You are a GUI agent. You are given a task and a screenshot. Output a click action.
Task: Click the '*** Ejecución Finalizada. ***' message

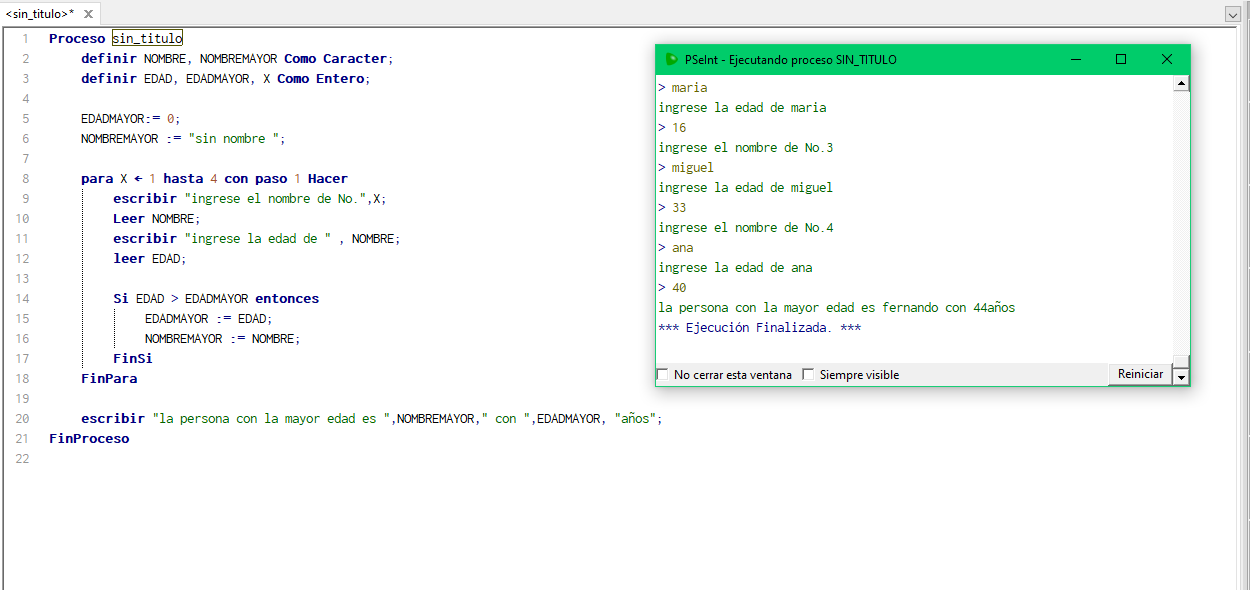760,327
